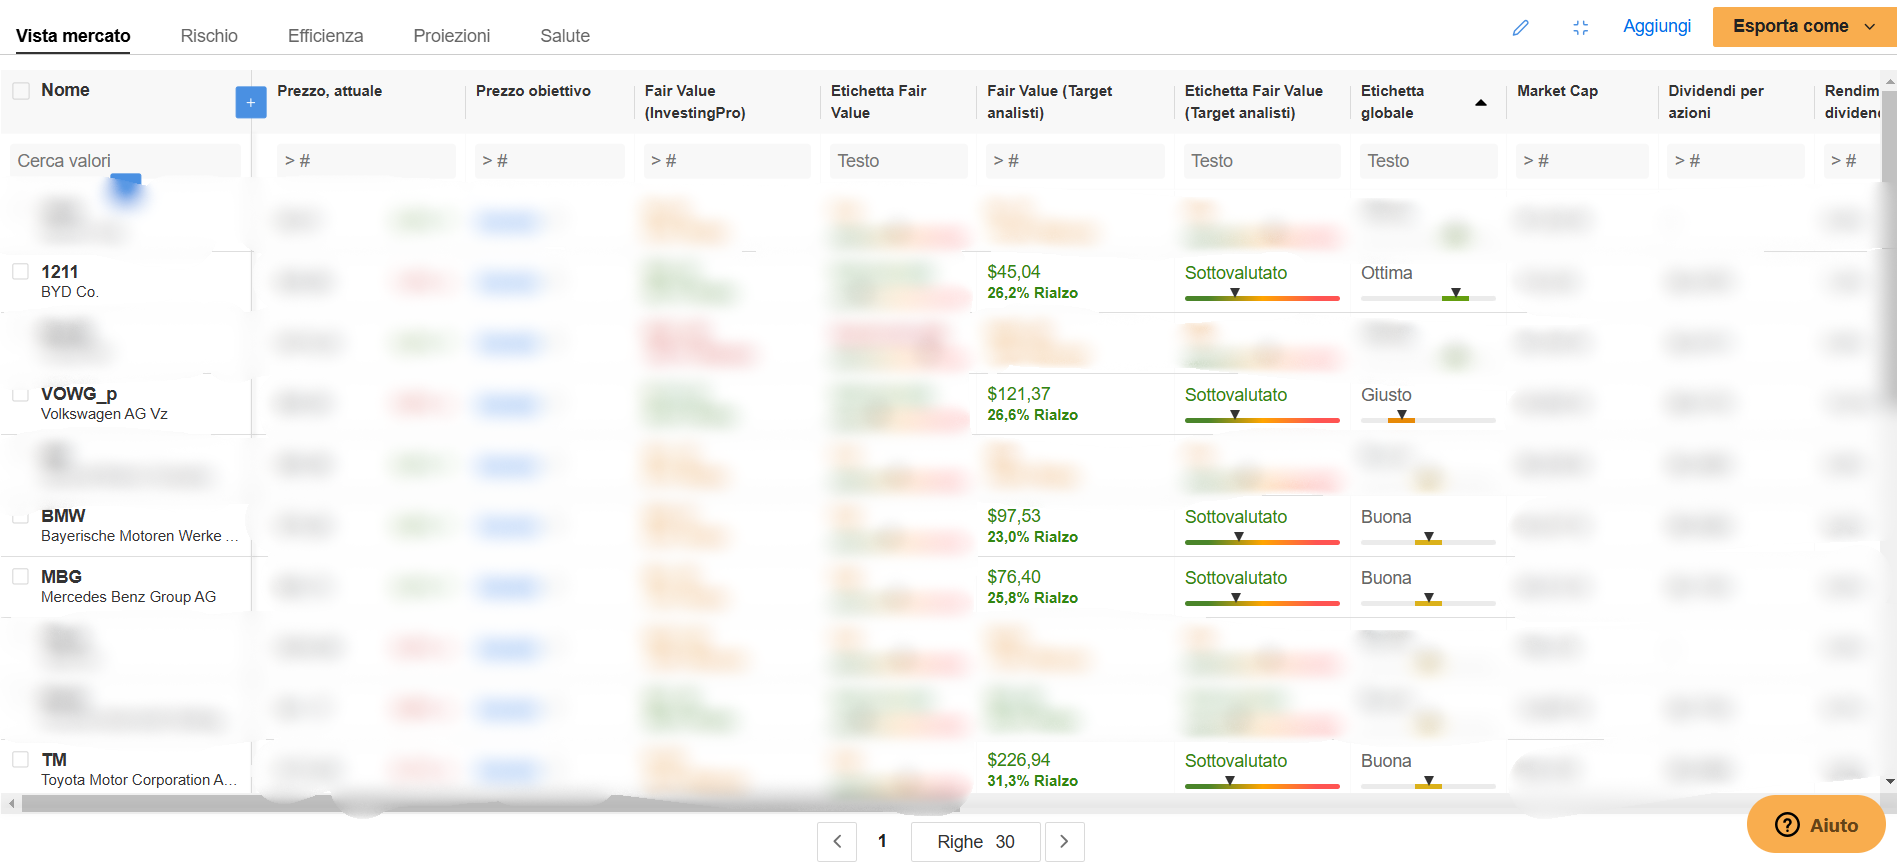The width and height of the screenshot is (1897, 862).
Task: Click the Etichetta Fair Value Testo filter
Action: pyautogui.click(x=899, y=161)
